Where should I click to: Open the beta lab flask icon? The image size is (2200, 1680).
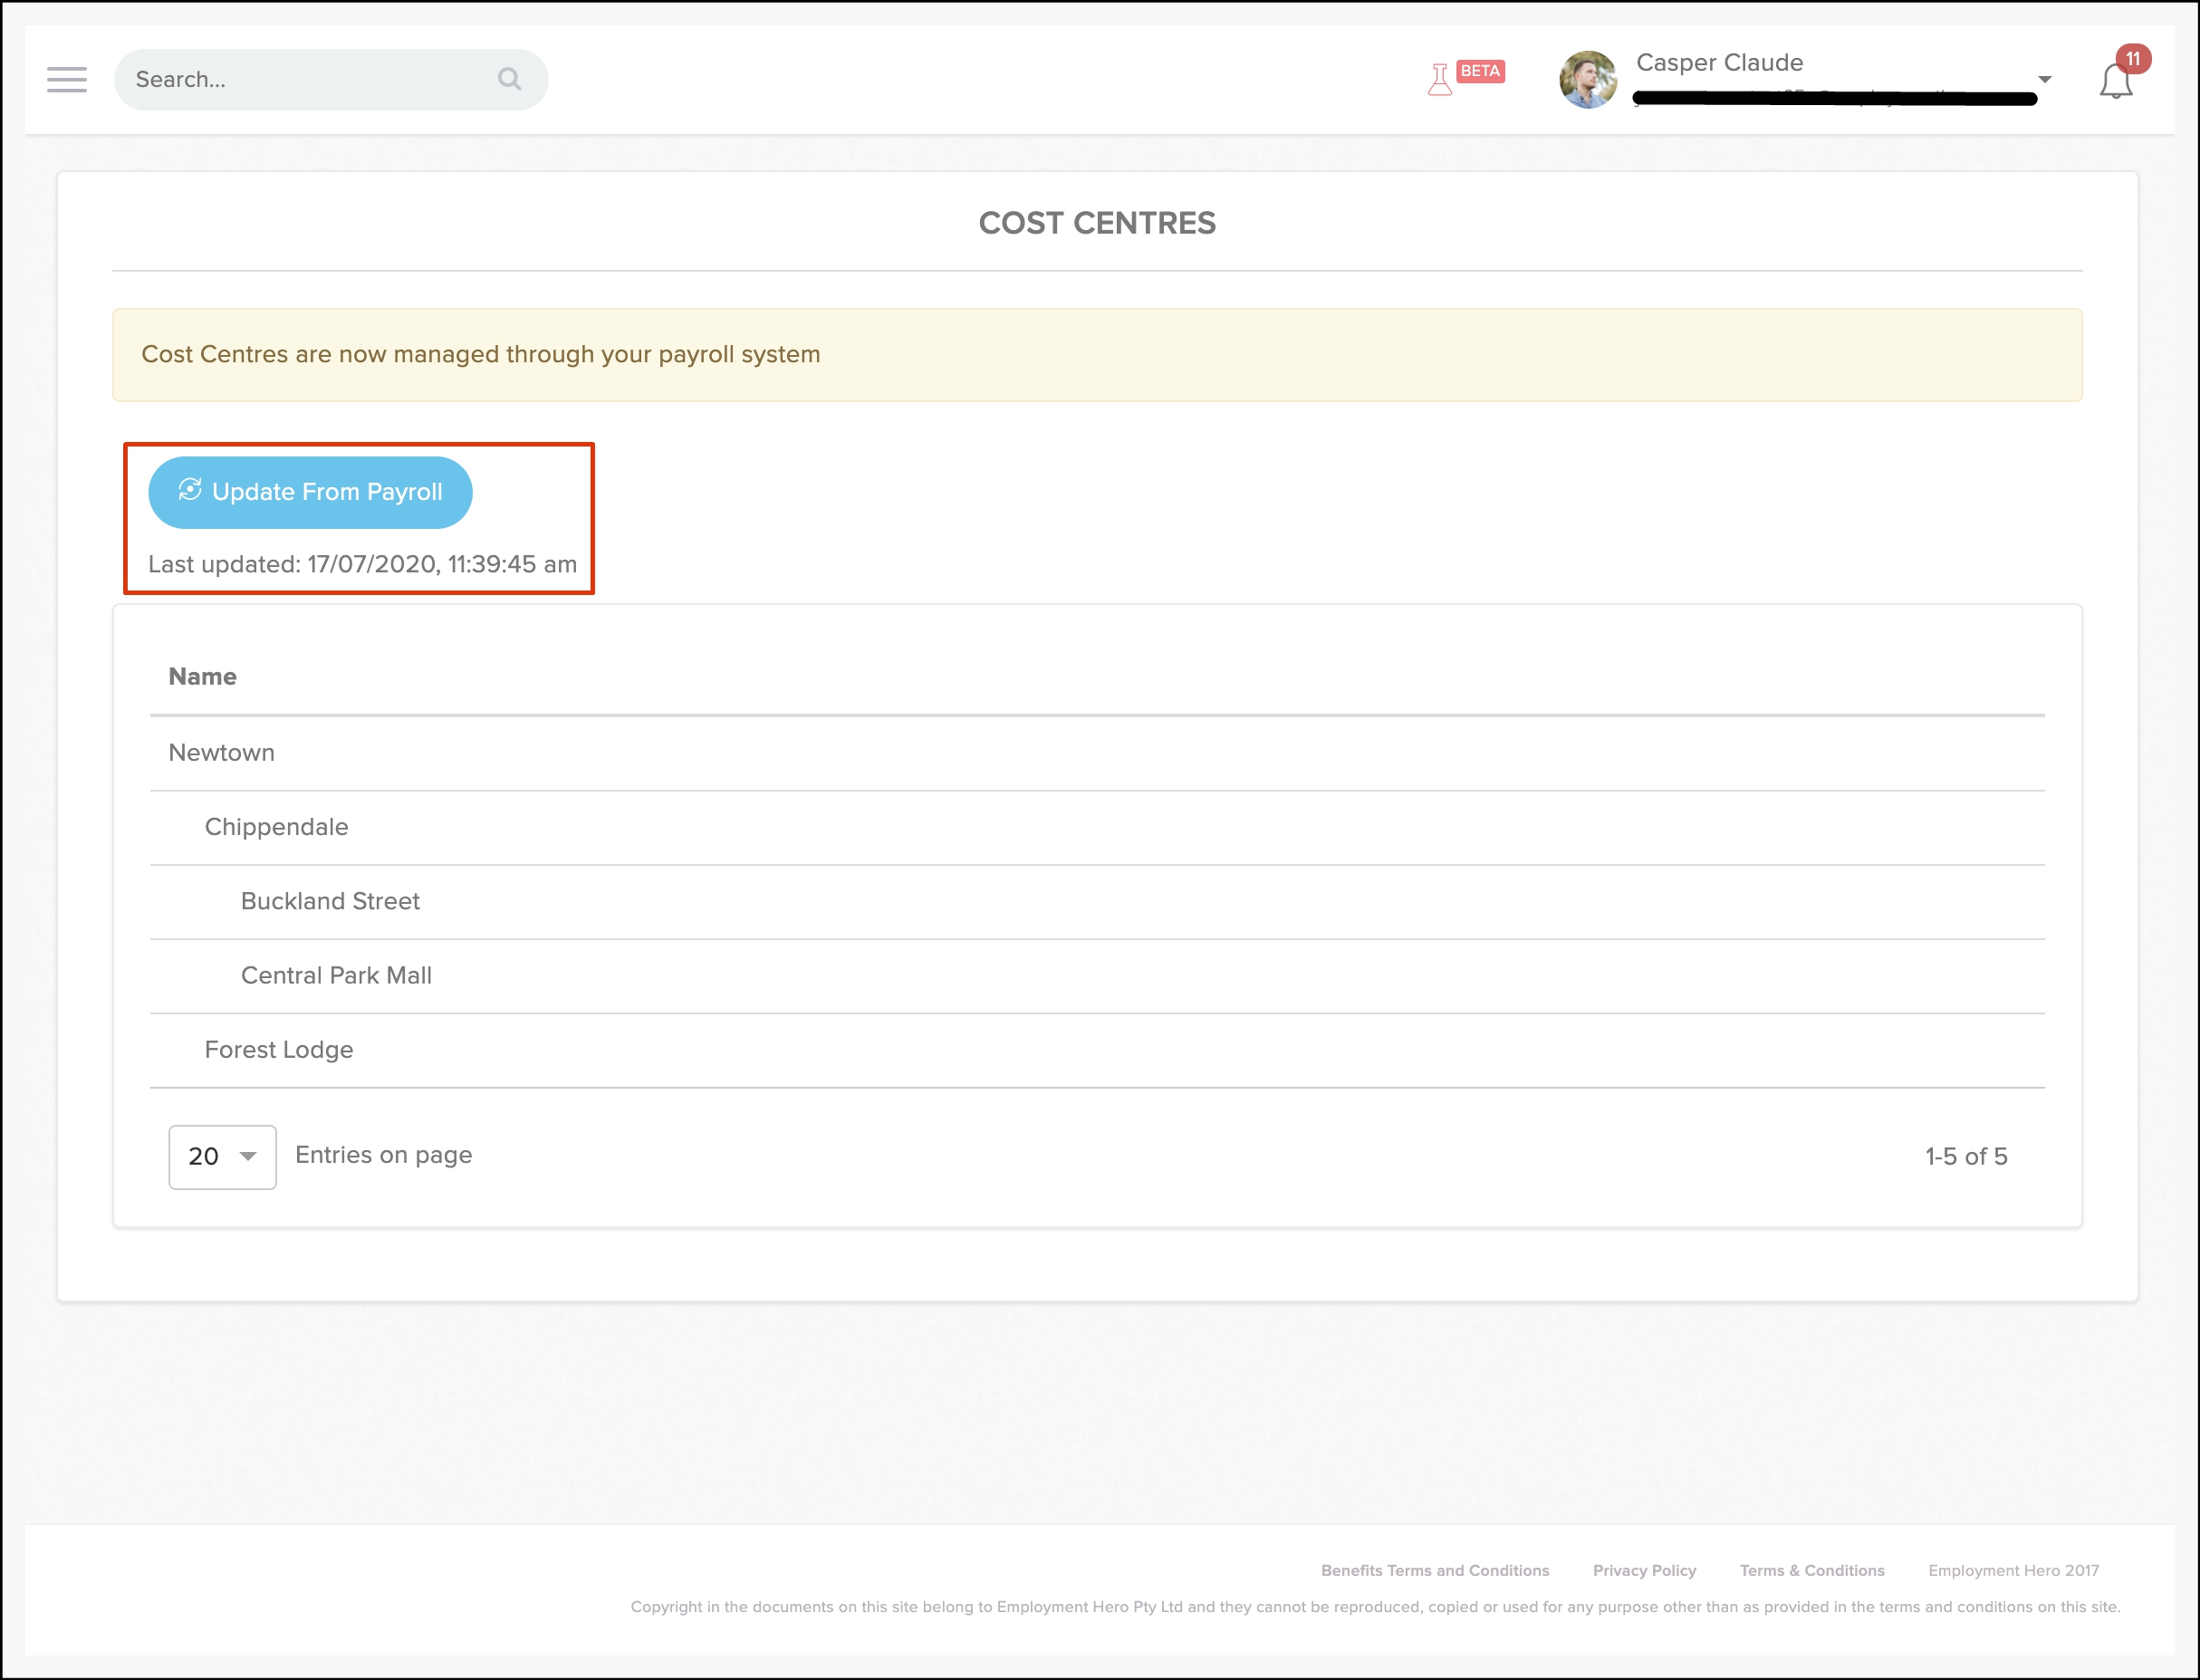pos(1439,79)
